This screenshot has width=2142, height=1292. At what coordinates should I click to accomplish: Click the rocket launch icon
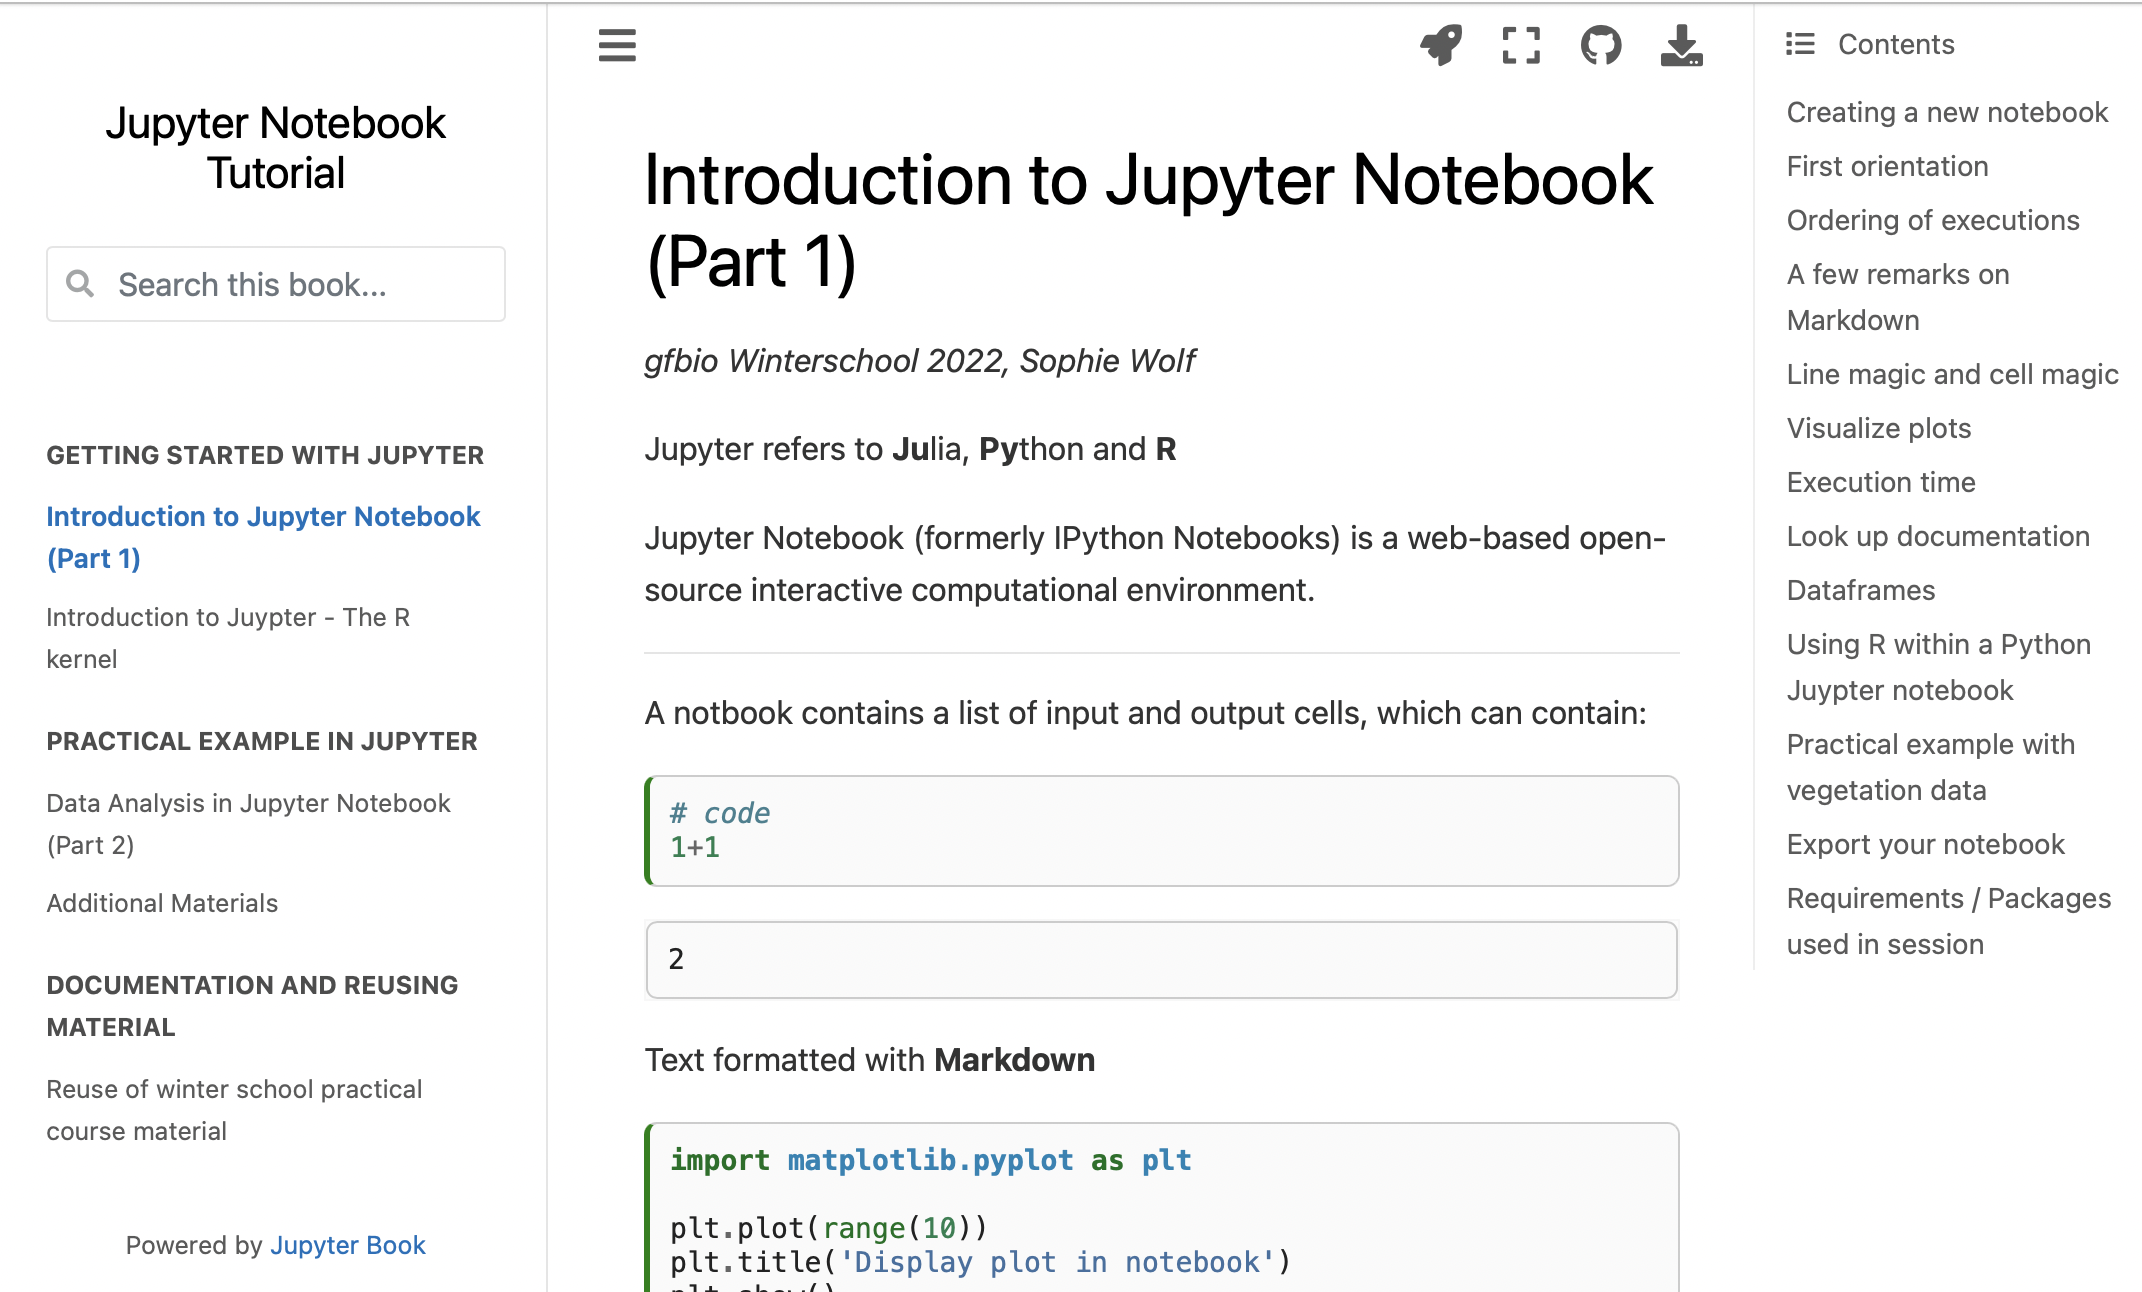pyautogui.click(x=1441, y=45)
